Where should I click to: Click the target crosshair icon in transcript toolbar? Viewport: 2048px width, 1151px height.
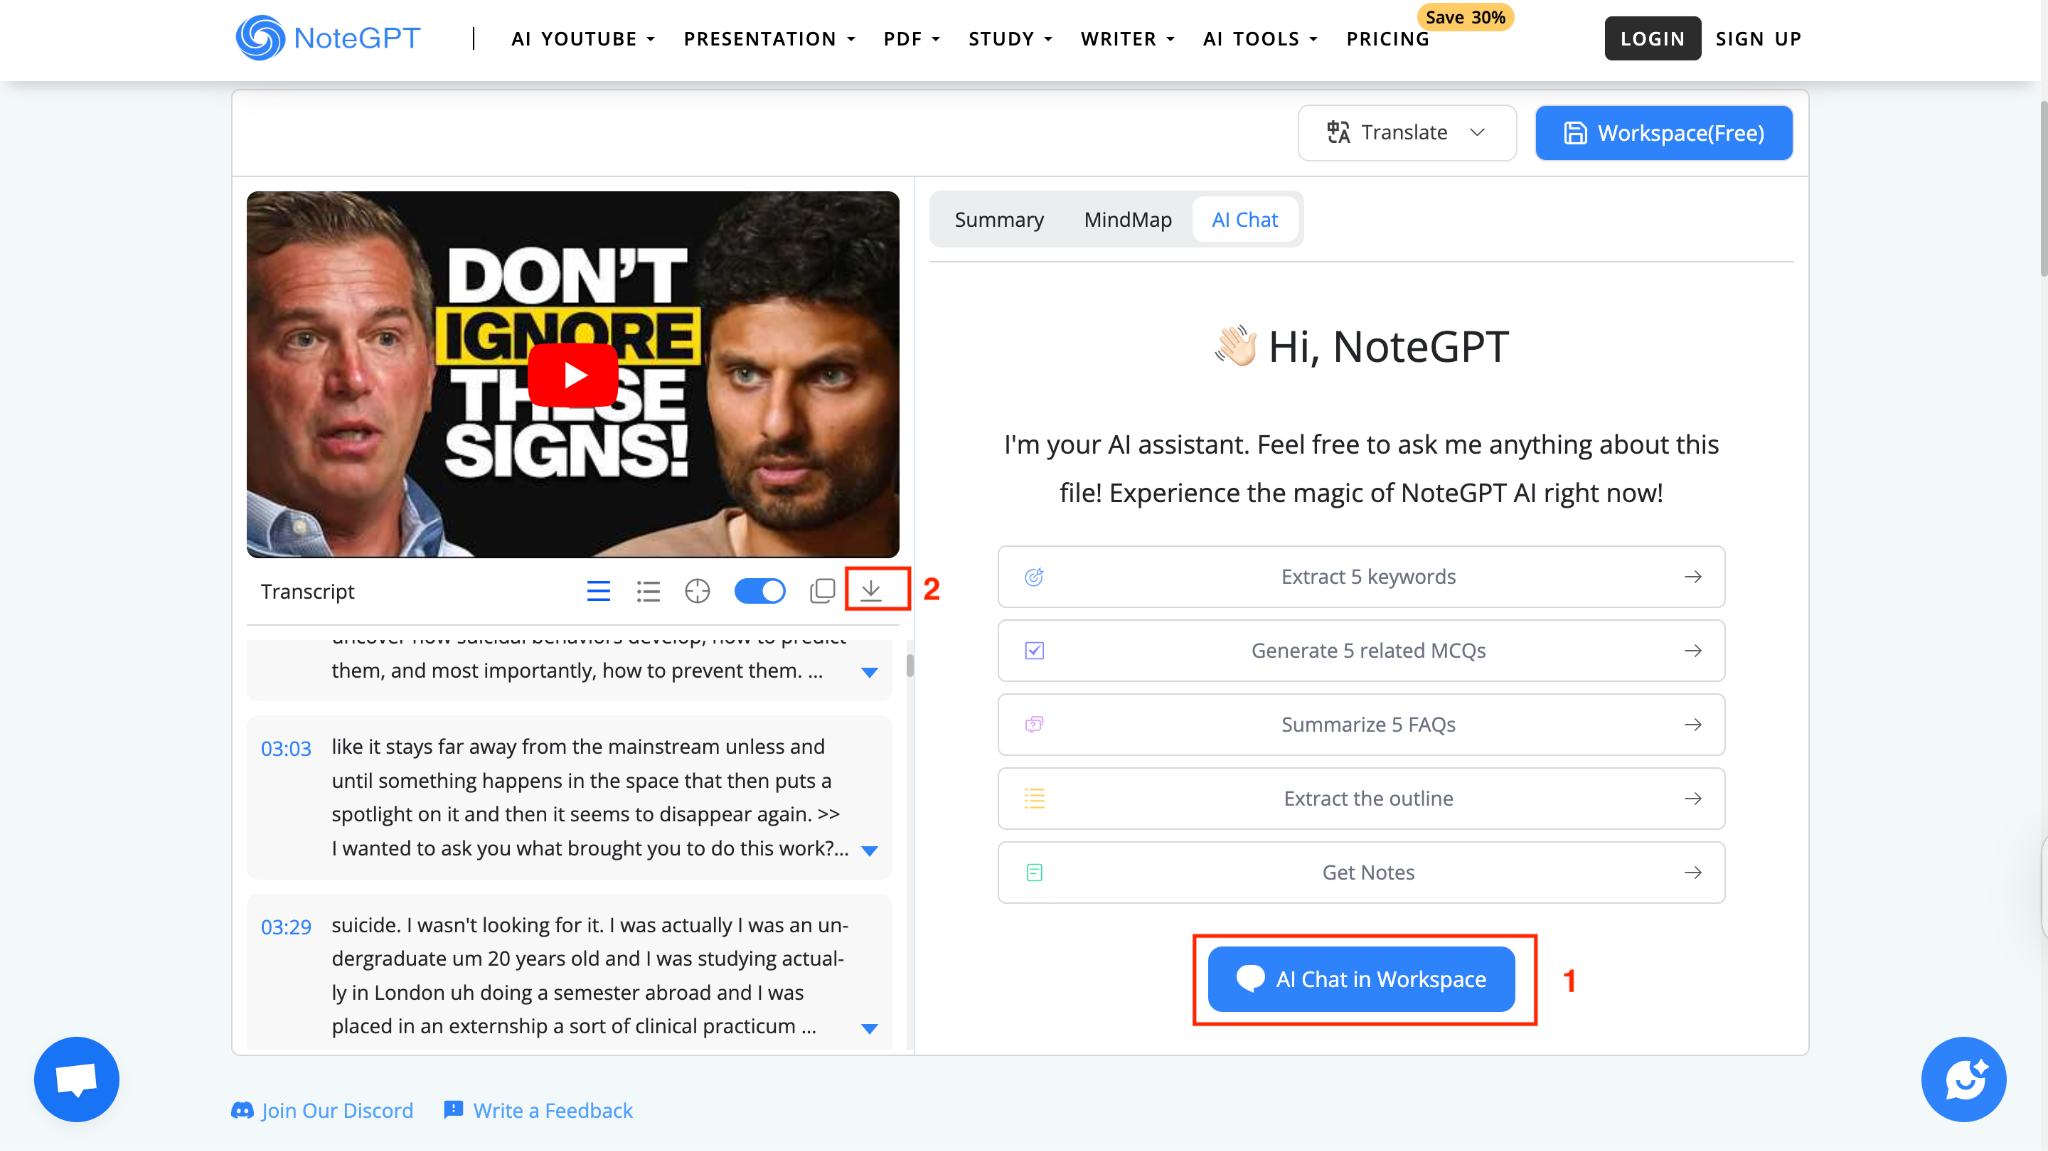[697, 591]
